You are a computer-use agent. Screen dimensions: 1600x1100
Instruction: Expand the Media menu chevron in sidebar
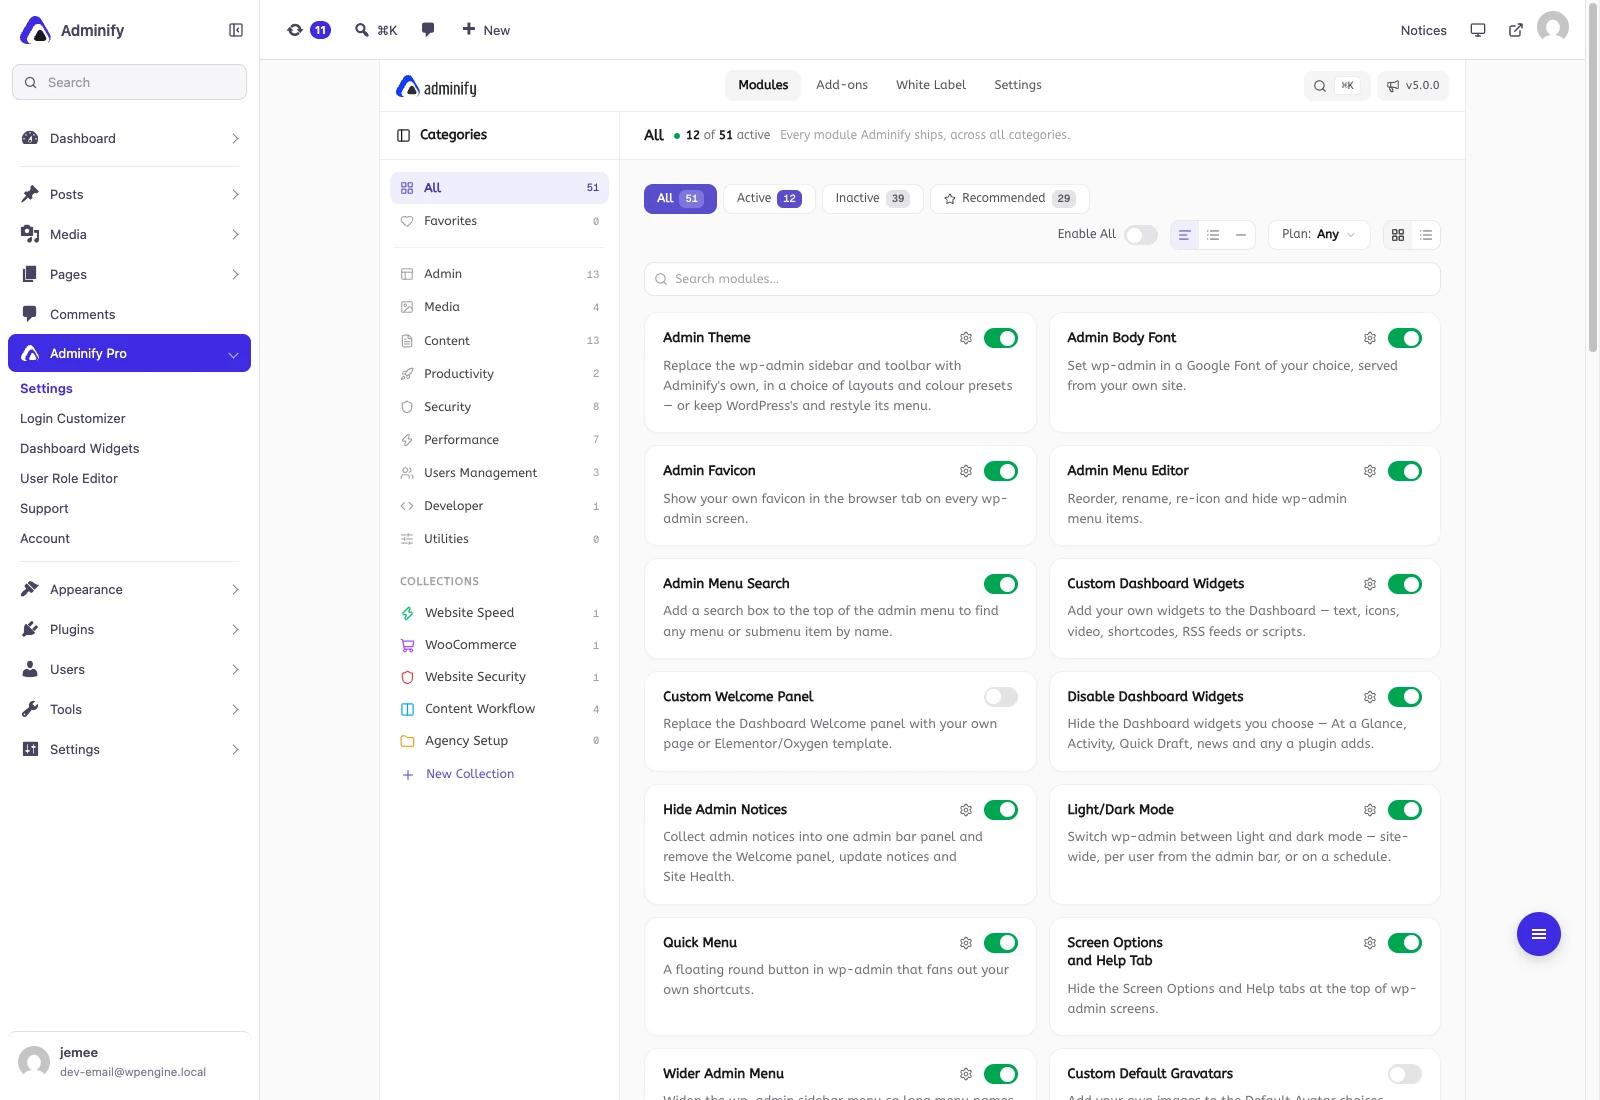tap(235, 234)
